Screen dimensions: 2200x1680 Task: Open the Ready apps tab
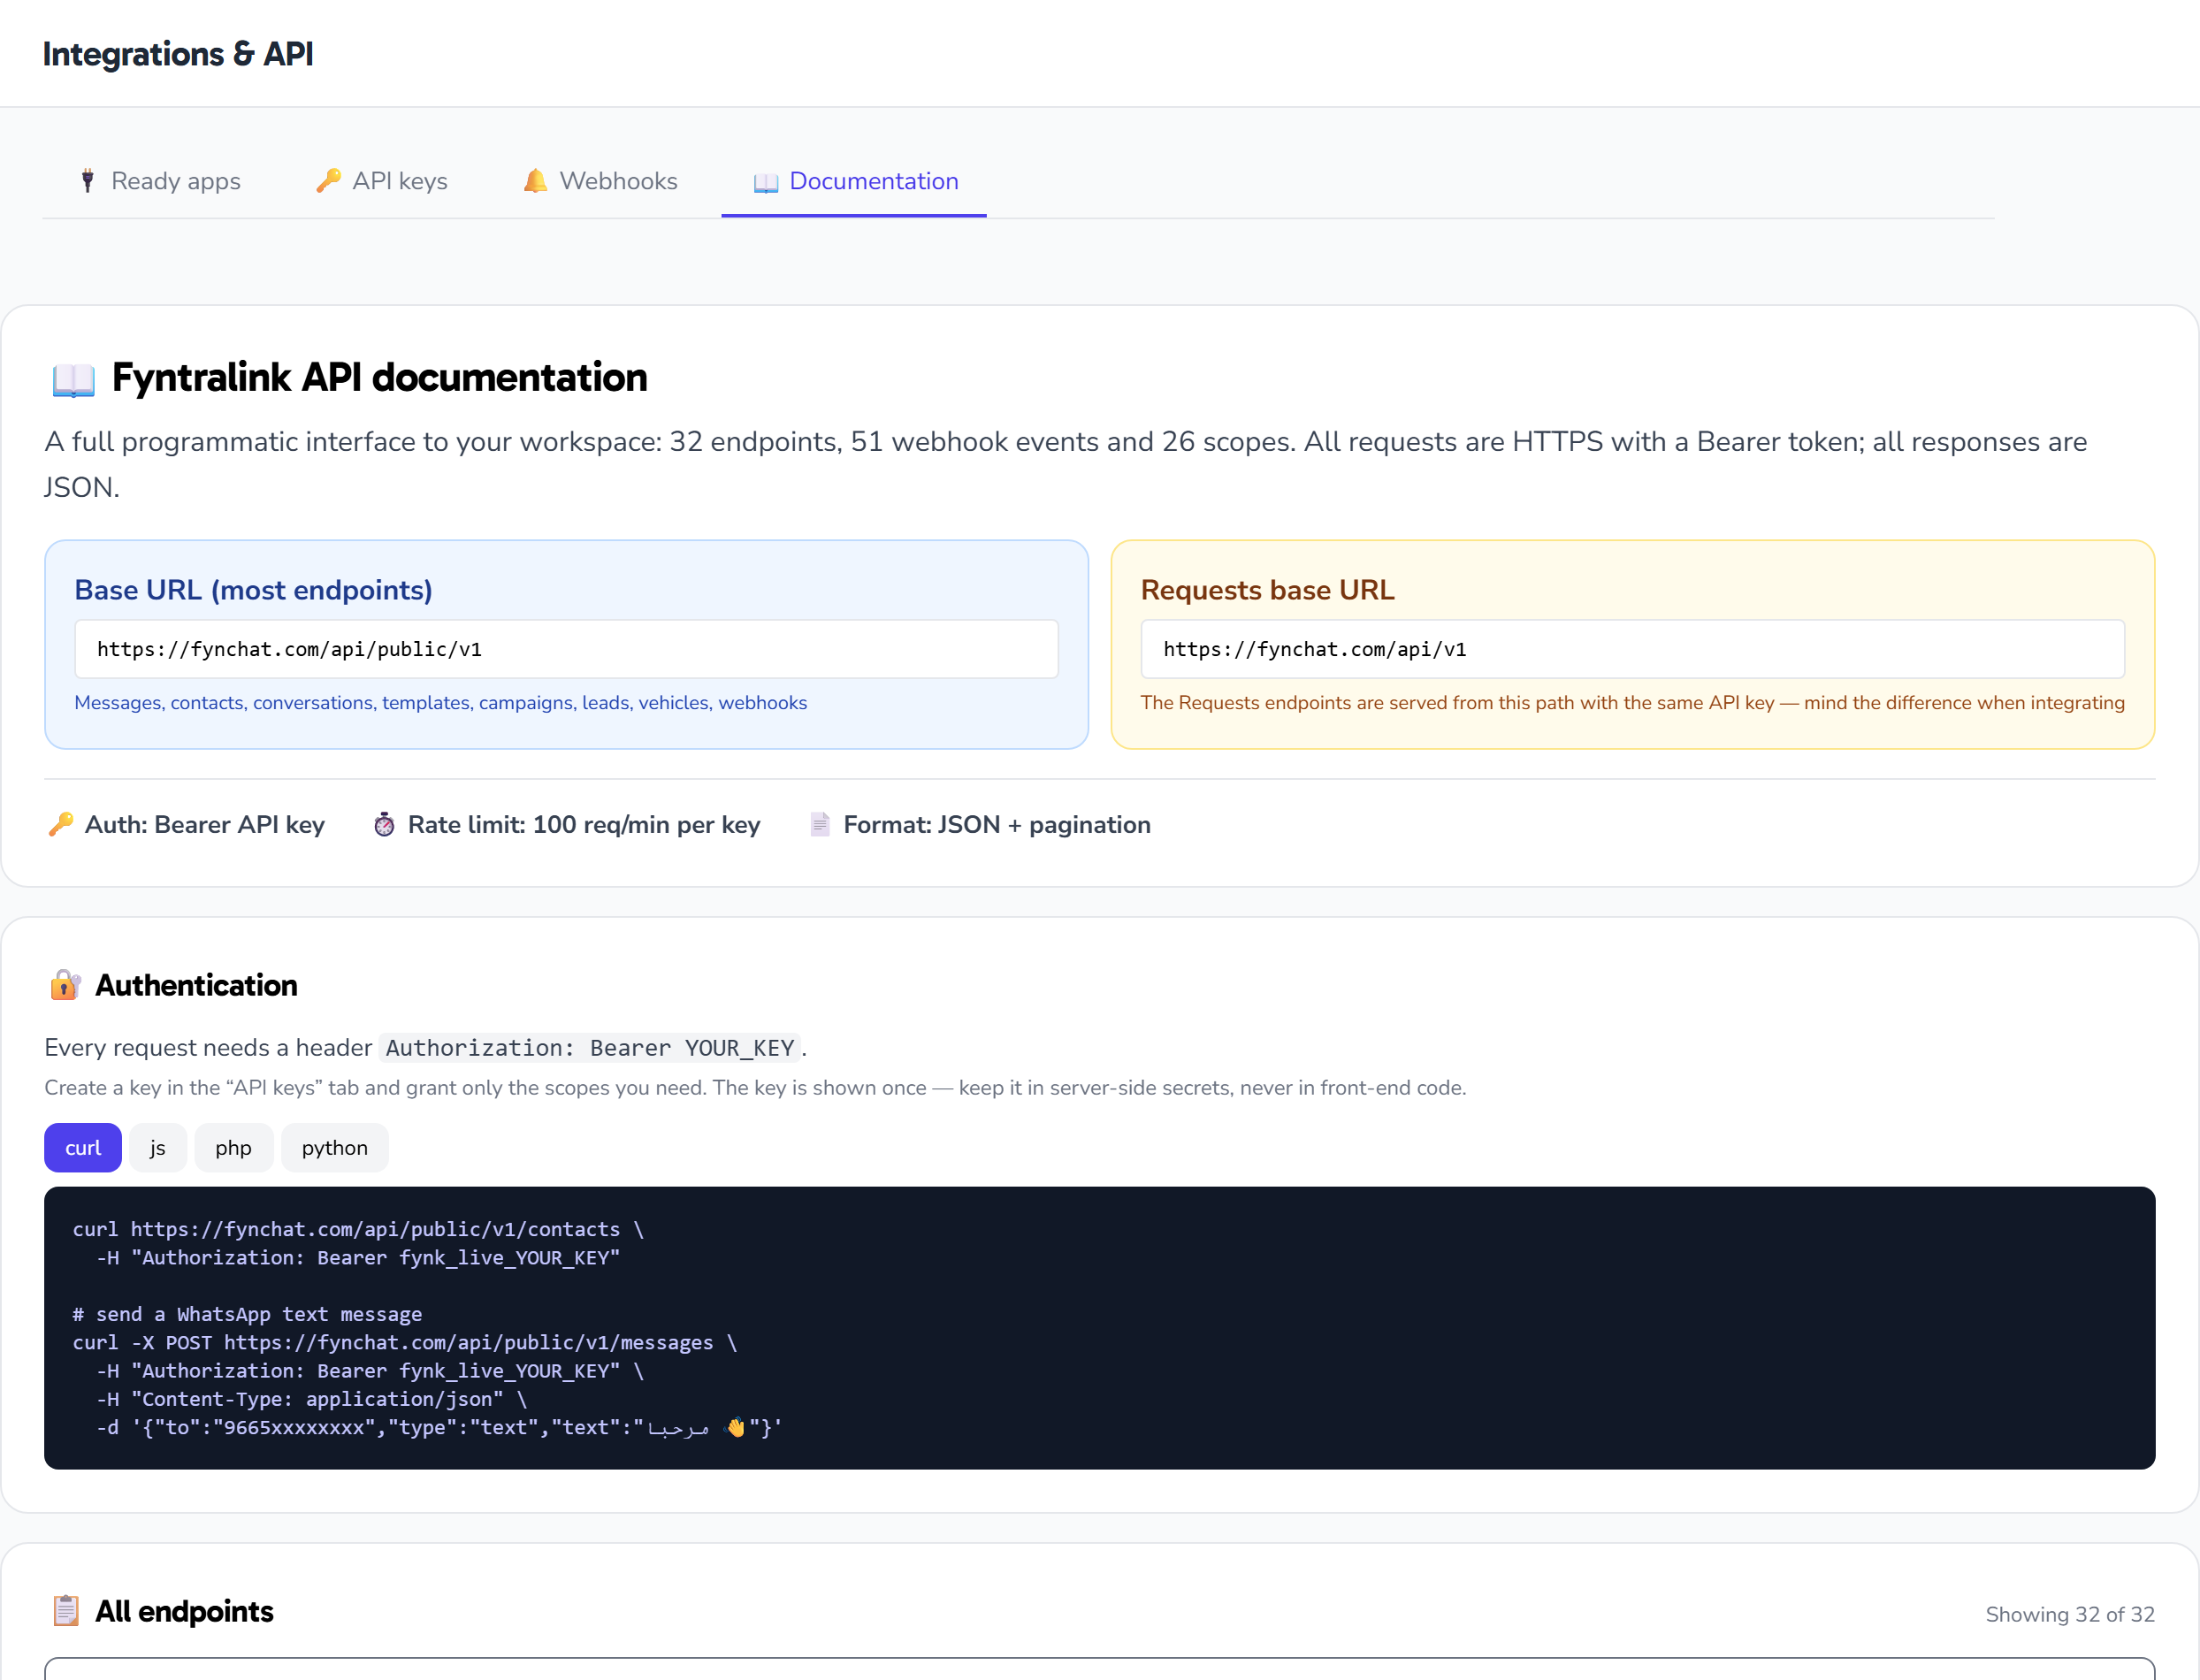159,181
